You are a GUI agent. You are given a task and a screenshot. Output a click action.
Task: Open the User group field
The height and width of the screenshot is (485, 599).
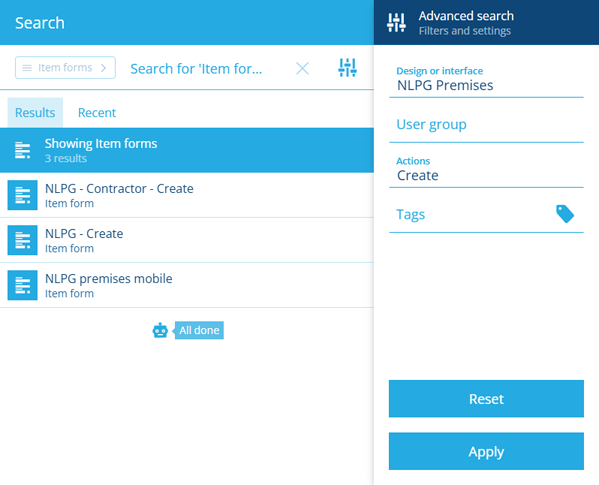[486, 124]
